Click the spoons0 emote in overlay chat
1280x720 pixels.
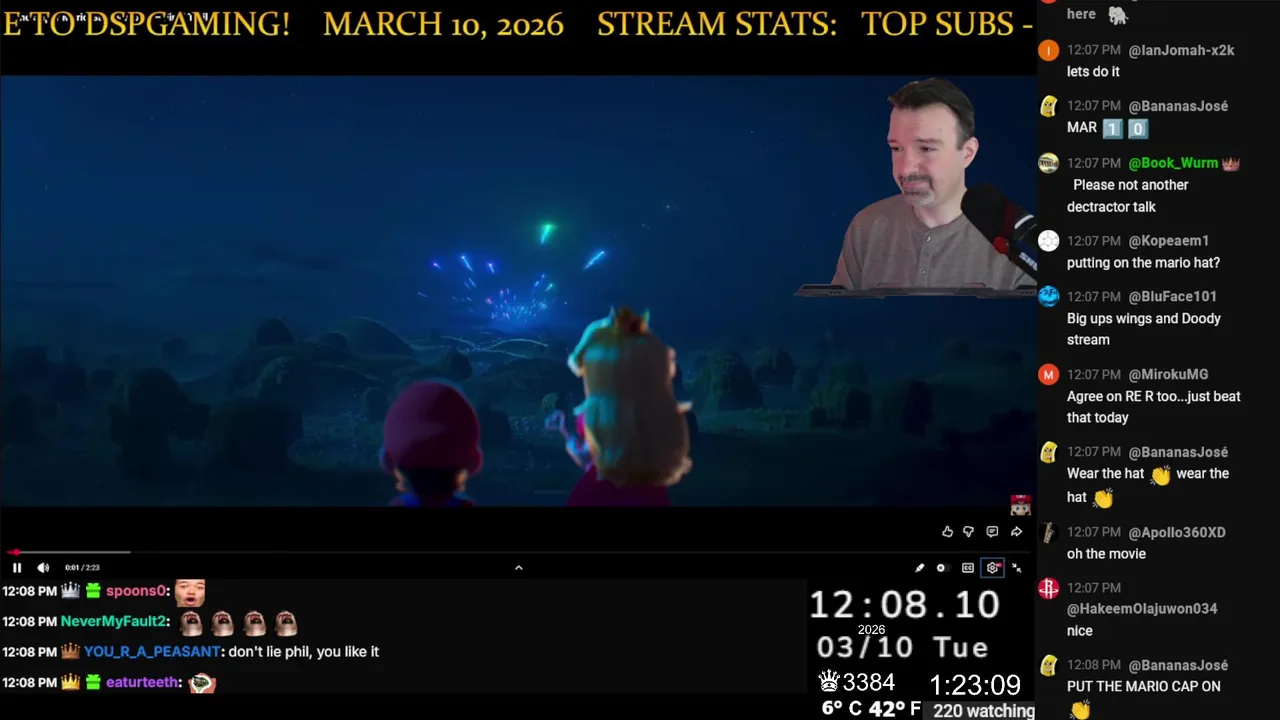tap(190, 592)
